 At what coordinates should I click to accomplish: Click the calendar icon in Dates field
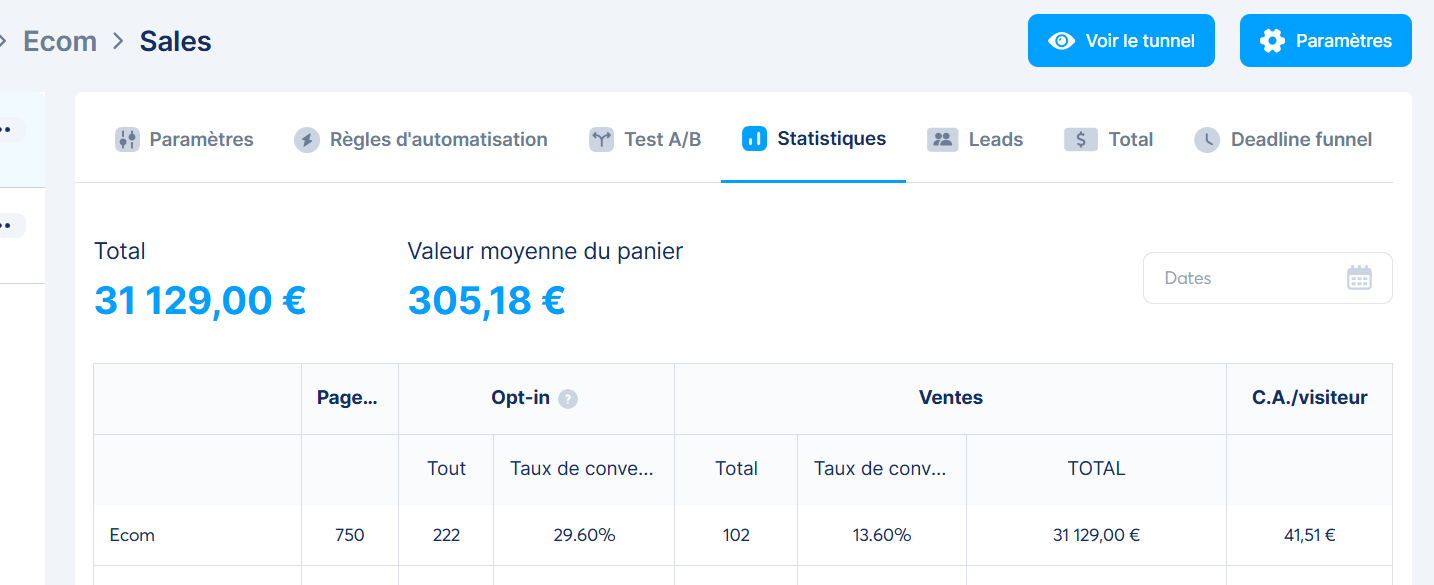(1359, 278)
